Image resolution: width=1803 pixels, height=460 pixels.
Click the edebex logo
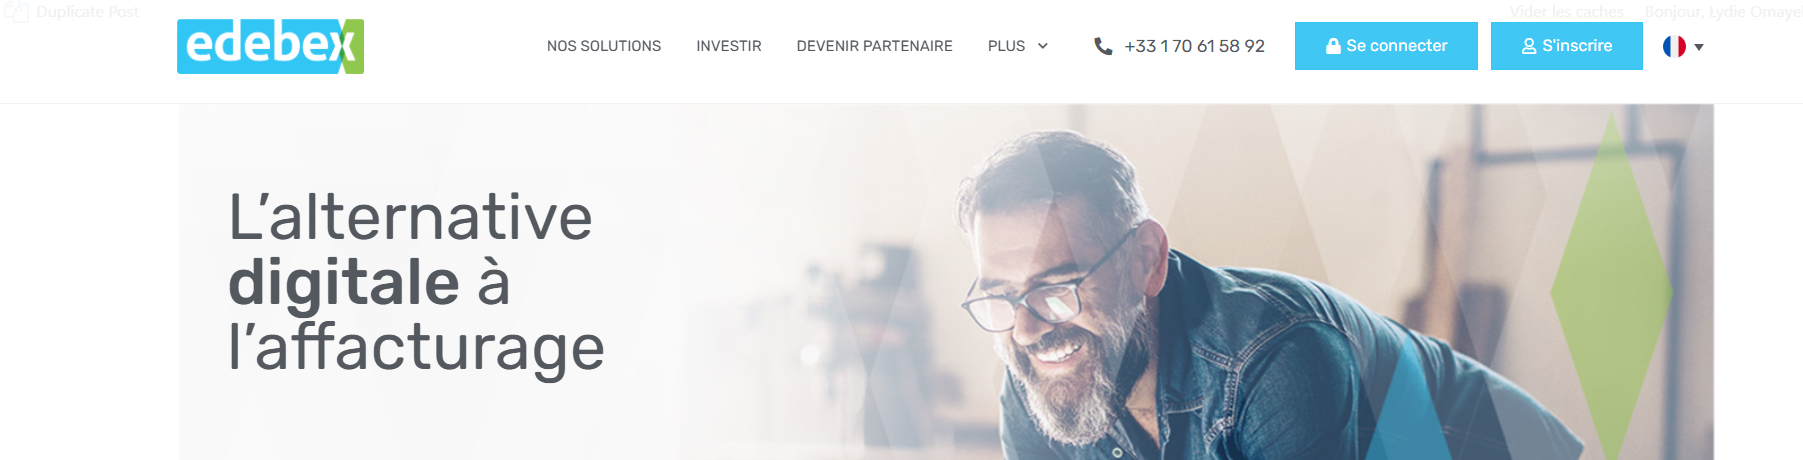270,46
